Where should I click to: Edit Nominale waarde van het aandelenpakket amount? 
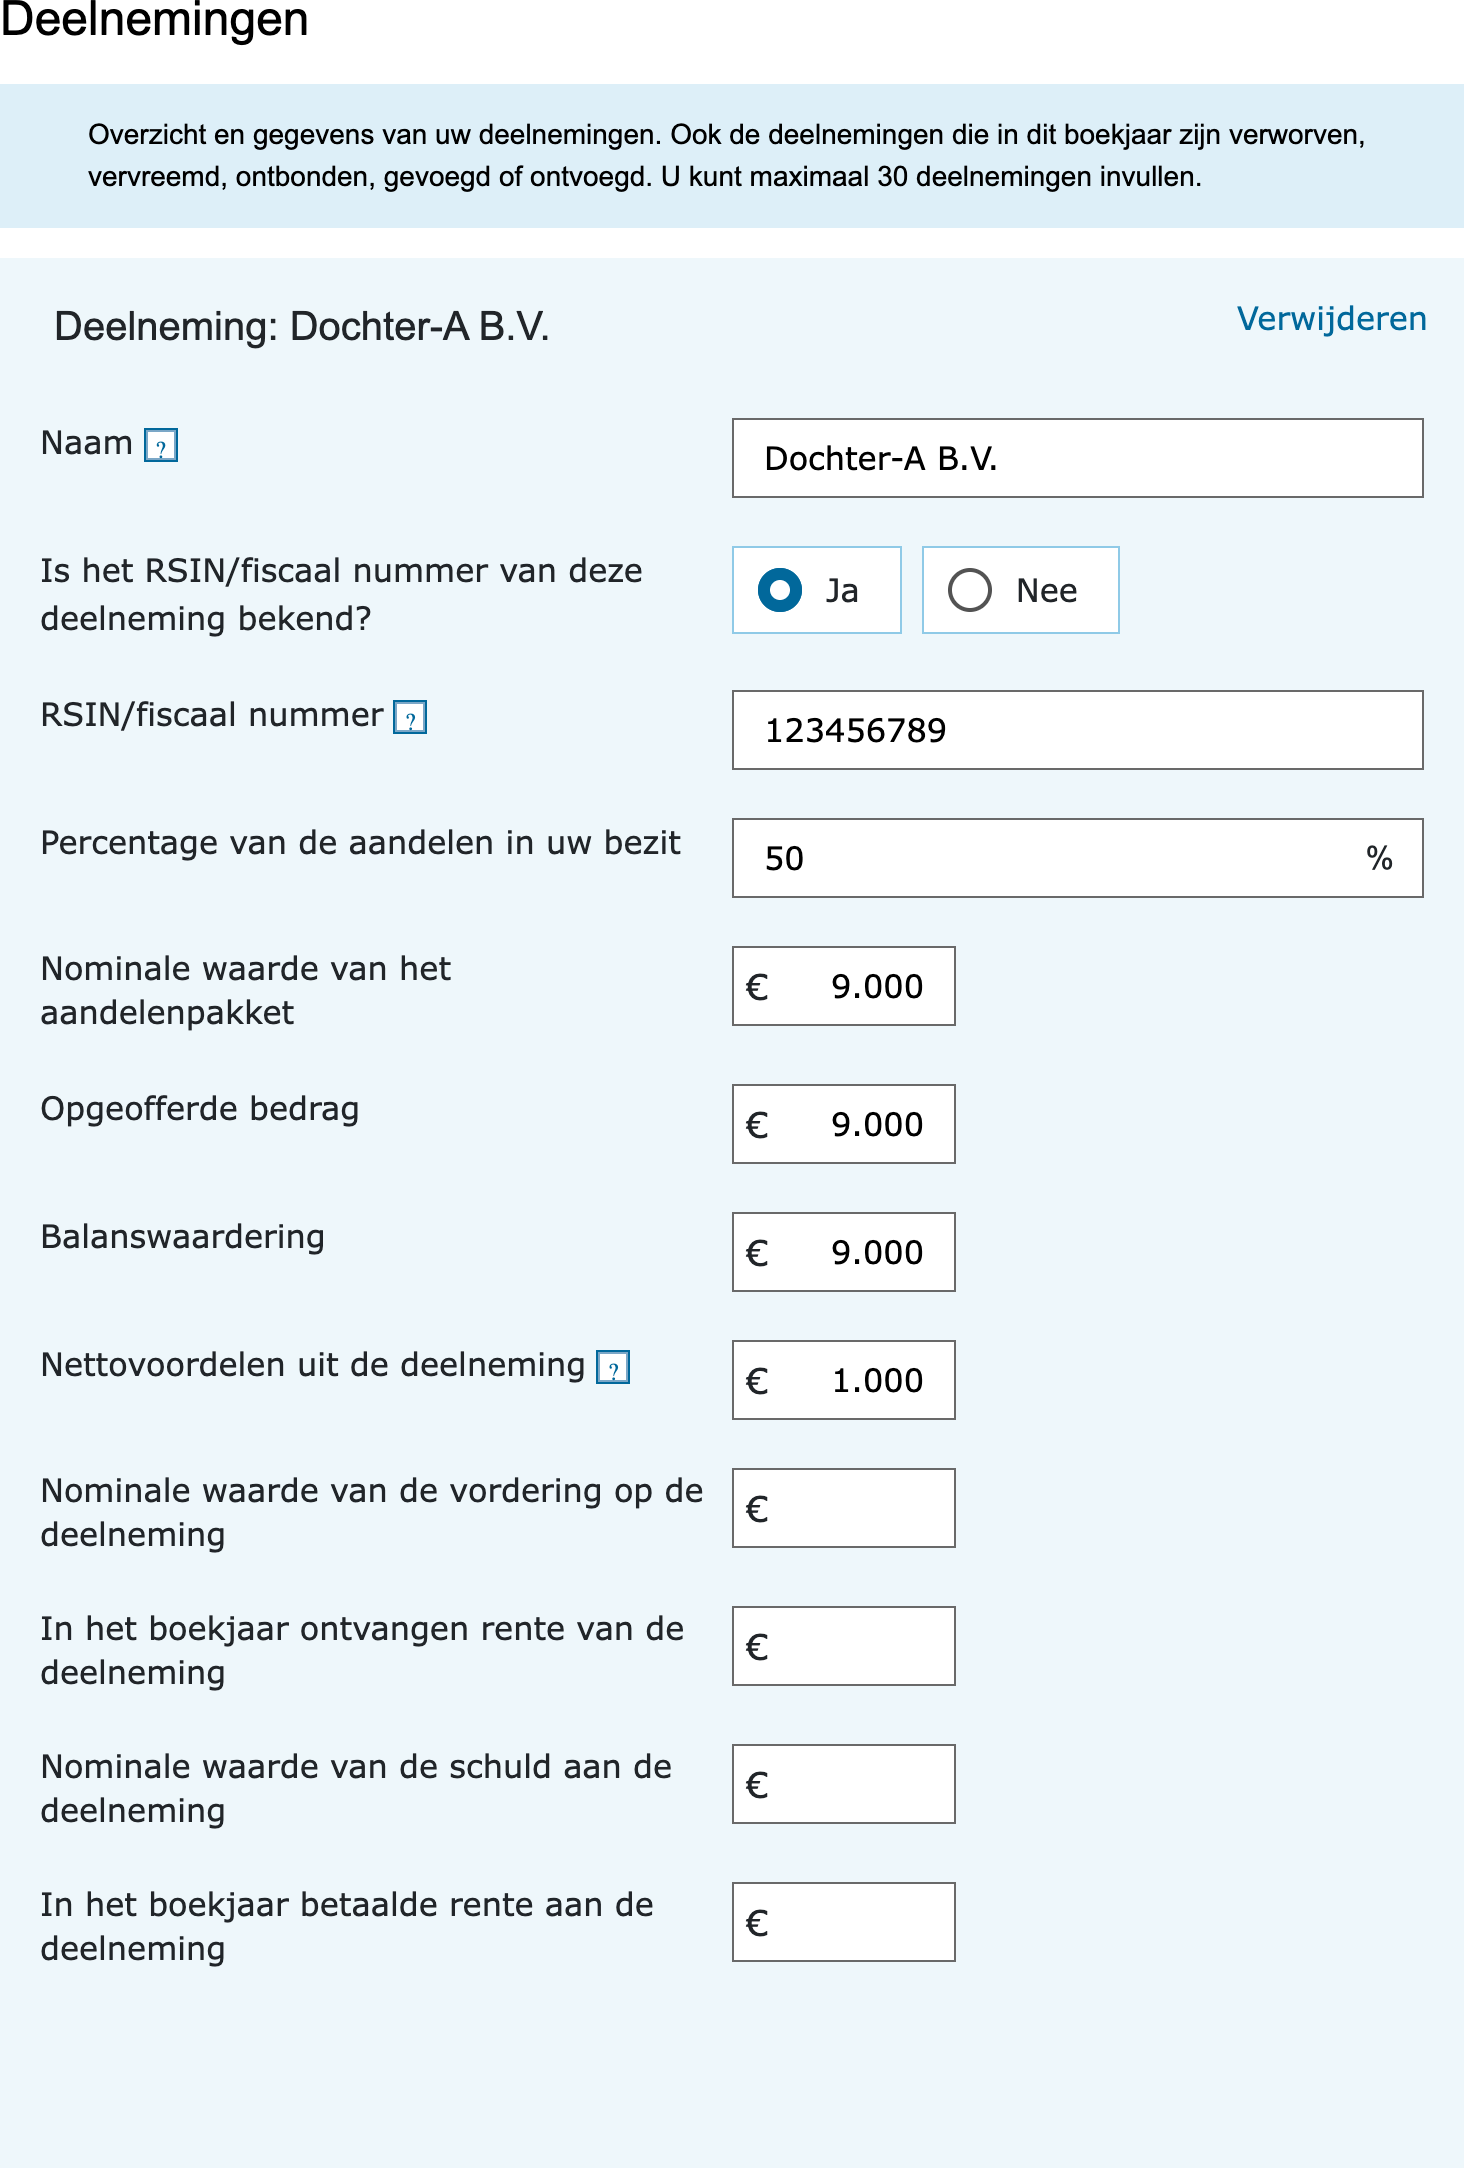844,986
